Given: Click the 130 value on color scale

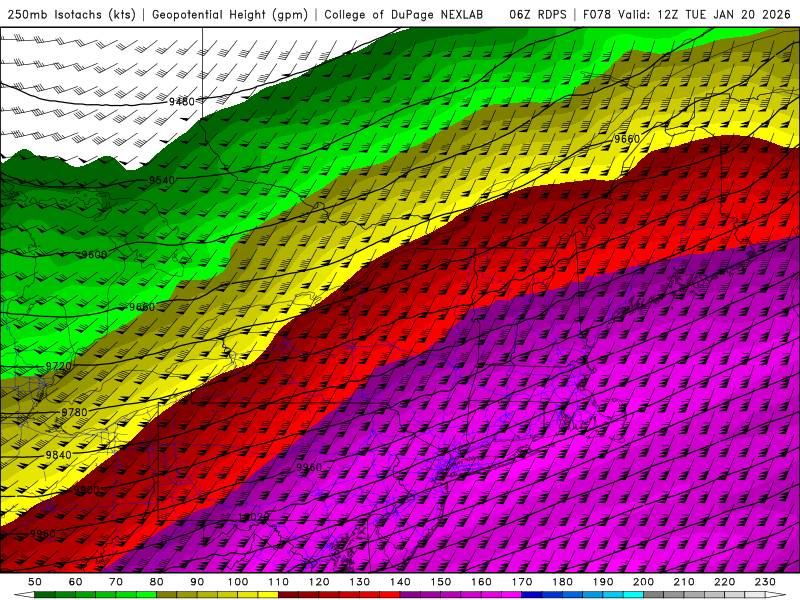Looking at the screenshot, I should point(360,582).
